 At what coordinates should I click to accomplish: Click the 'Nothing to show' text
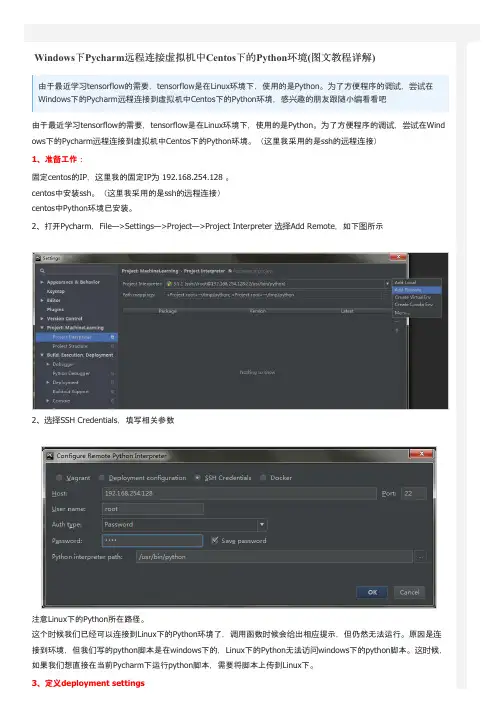point(257,372)
